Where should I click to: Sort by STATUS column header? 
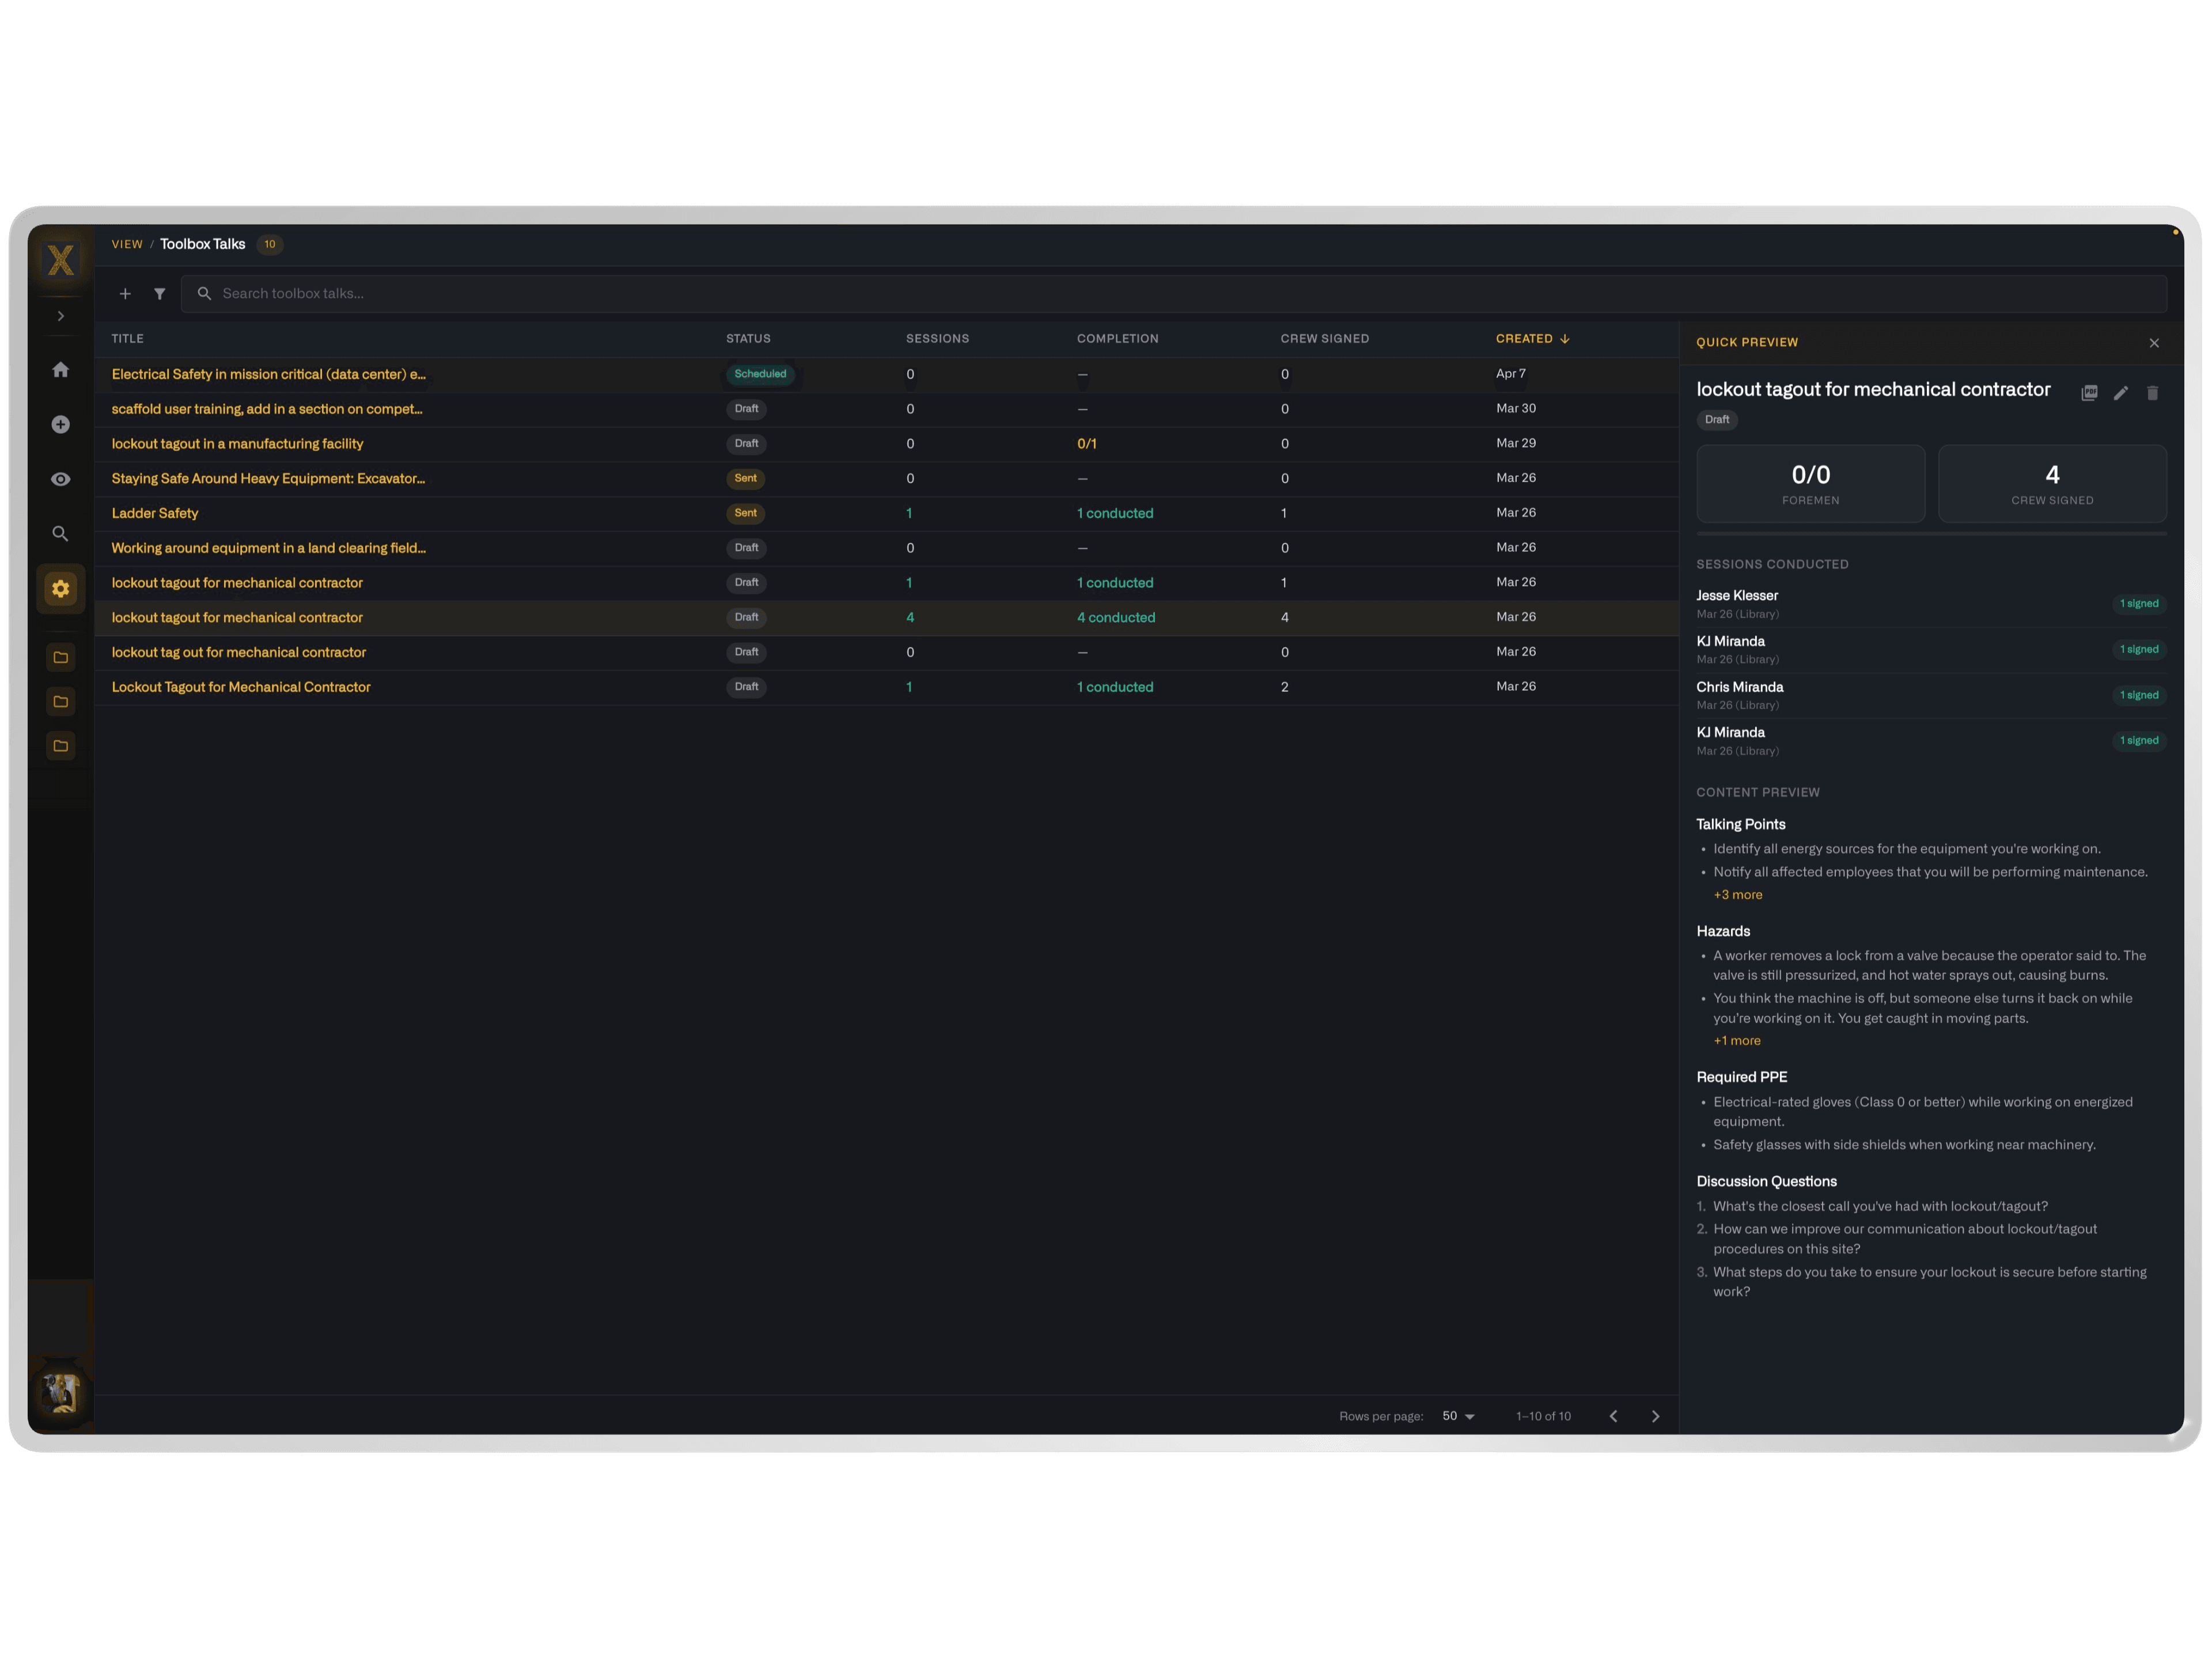748,339
